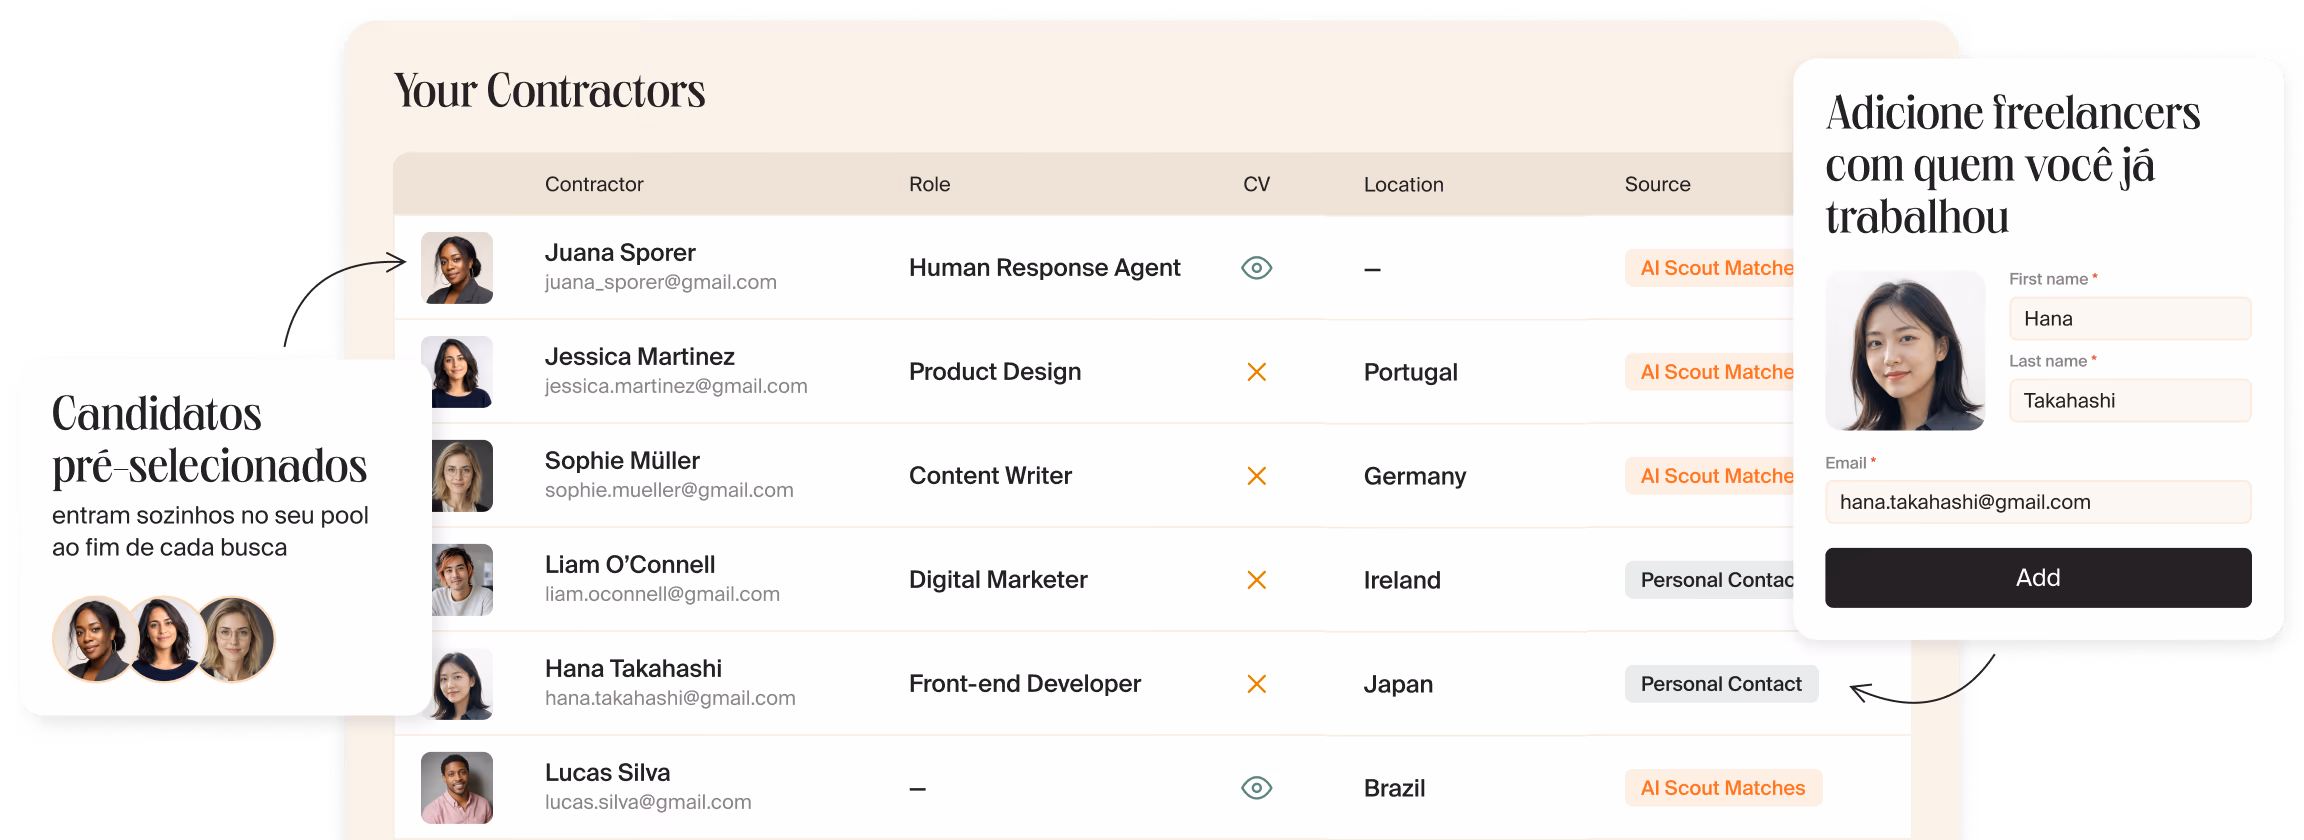
Task: Click first circular avatar in Candidatos card
Action: (95, 640)
